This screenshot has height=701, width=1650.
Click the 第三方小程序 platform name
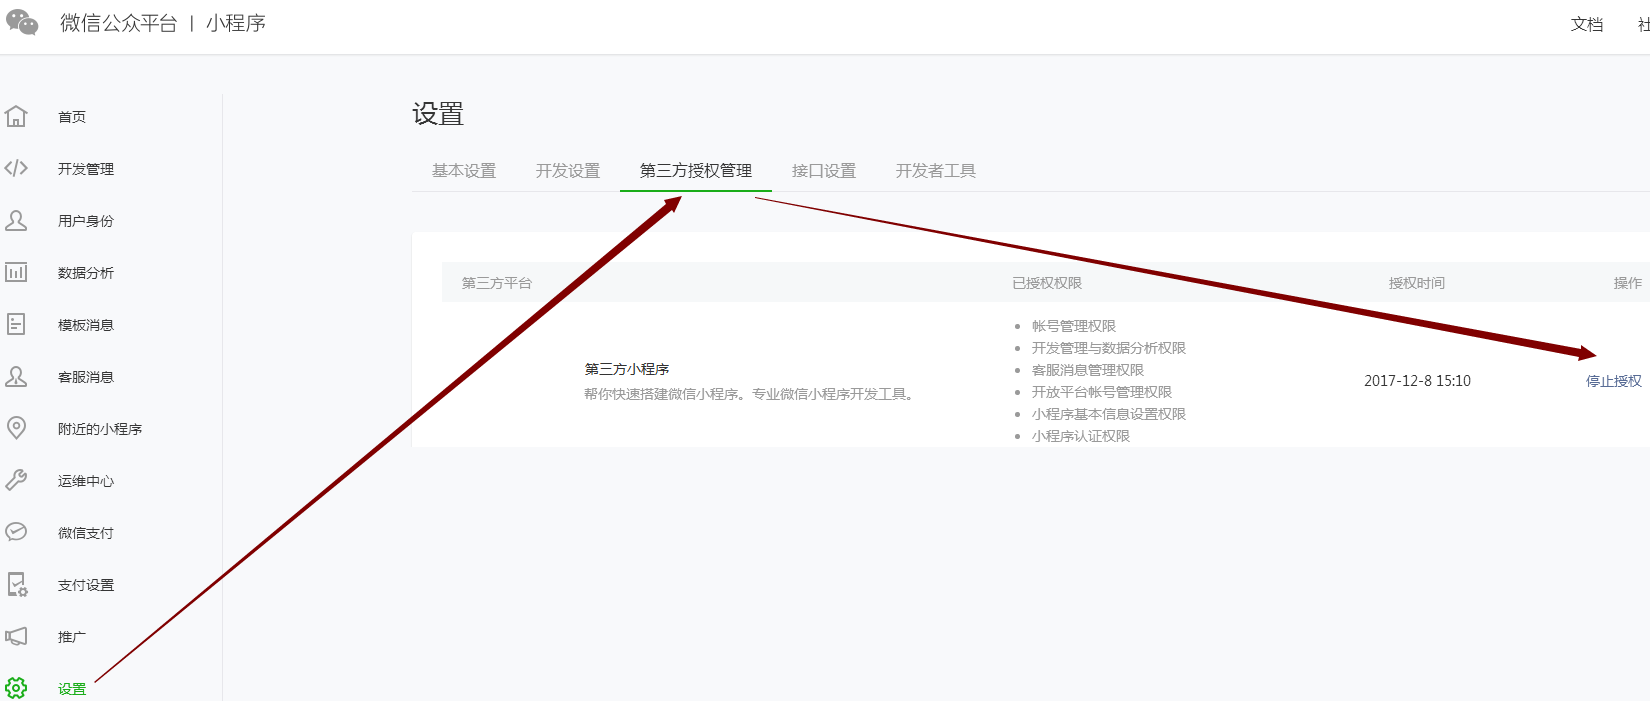pos(627,369)
